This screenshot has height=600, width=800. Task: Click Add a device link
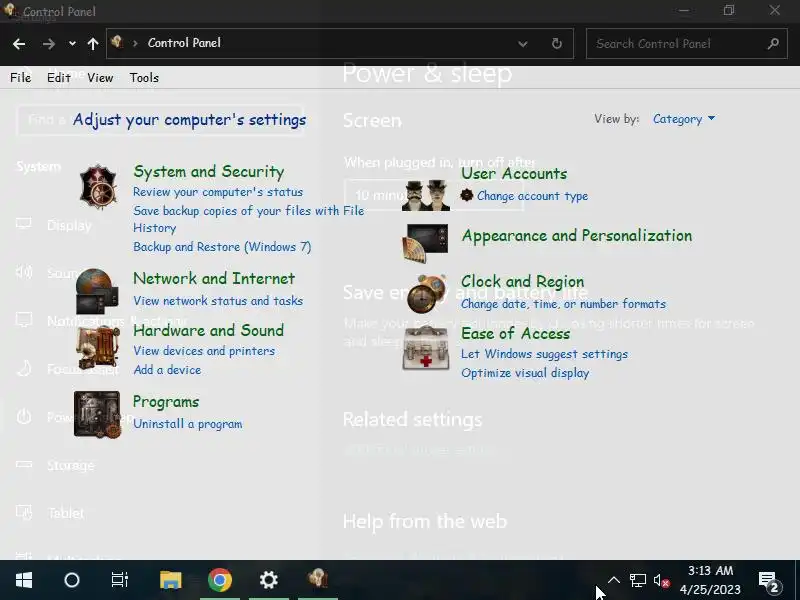click(167, 370)
